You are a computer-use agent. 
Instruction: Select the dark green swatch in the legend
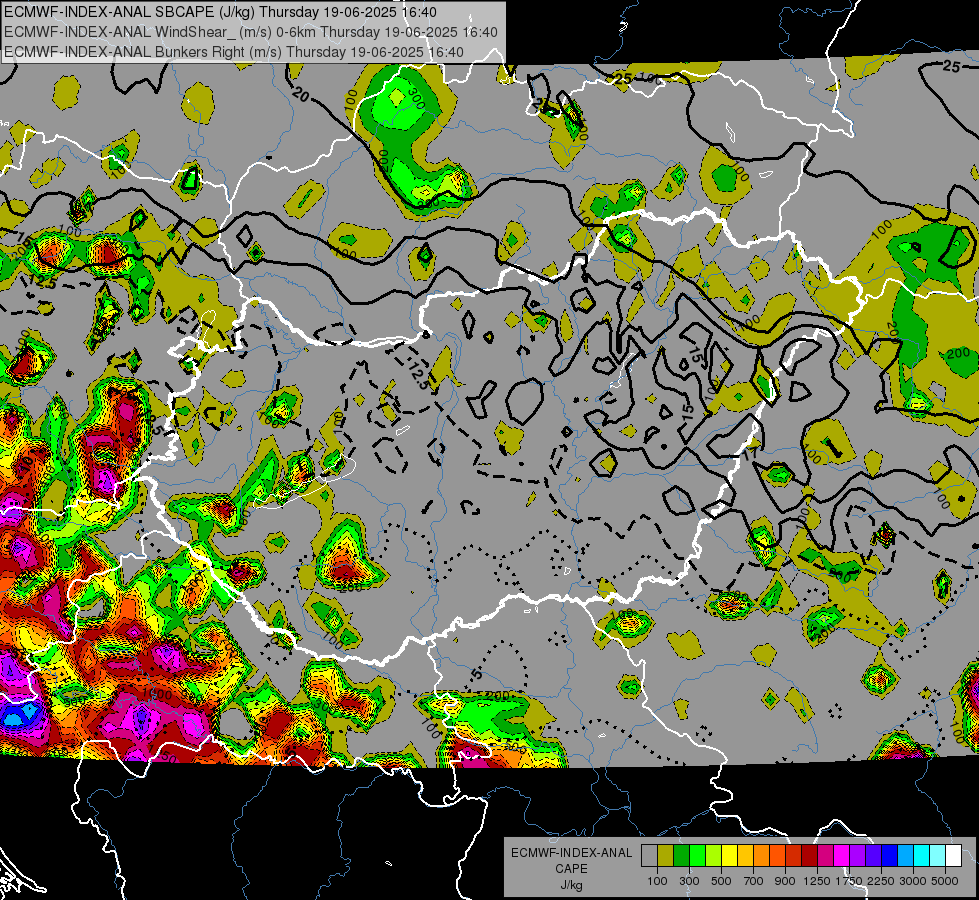click(682, 855)
